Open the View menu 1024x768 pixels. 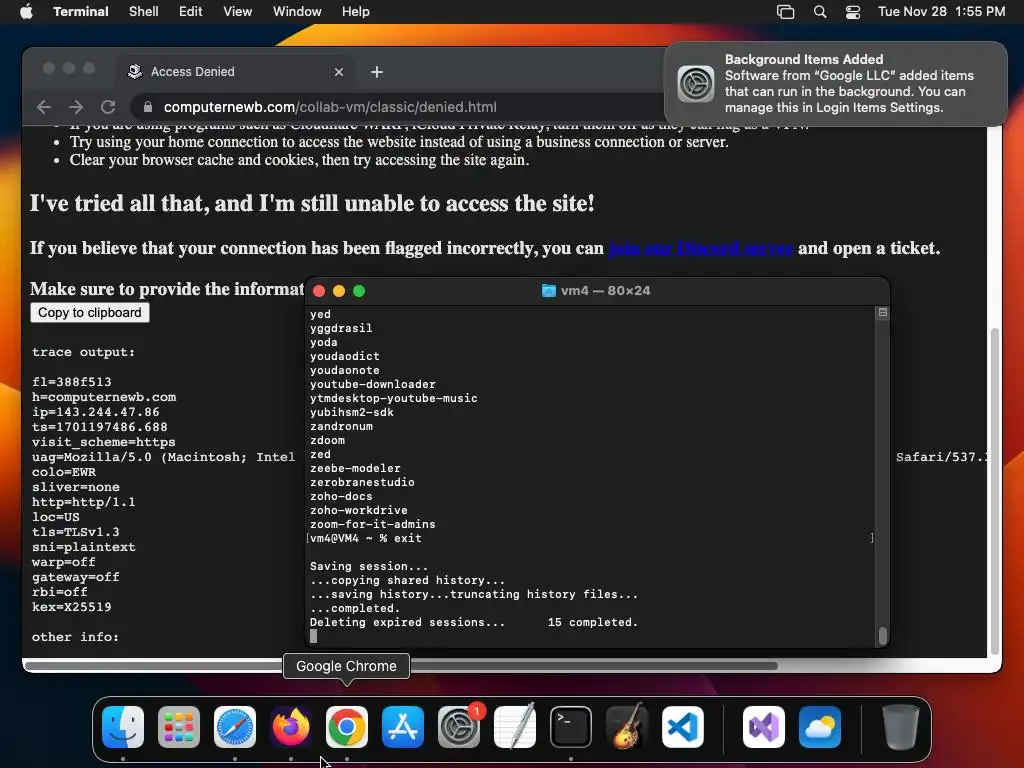pyautogui.click(x=237, y=11)
